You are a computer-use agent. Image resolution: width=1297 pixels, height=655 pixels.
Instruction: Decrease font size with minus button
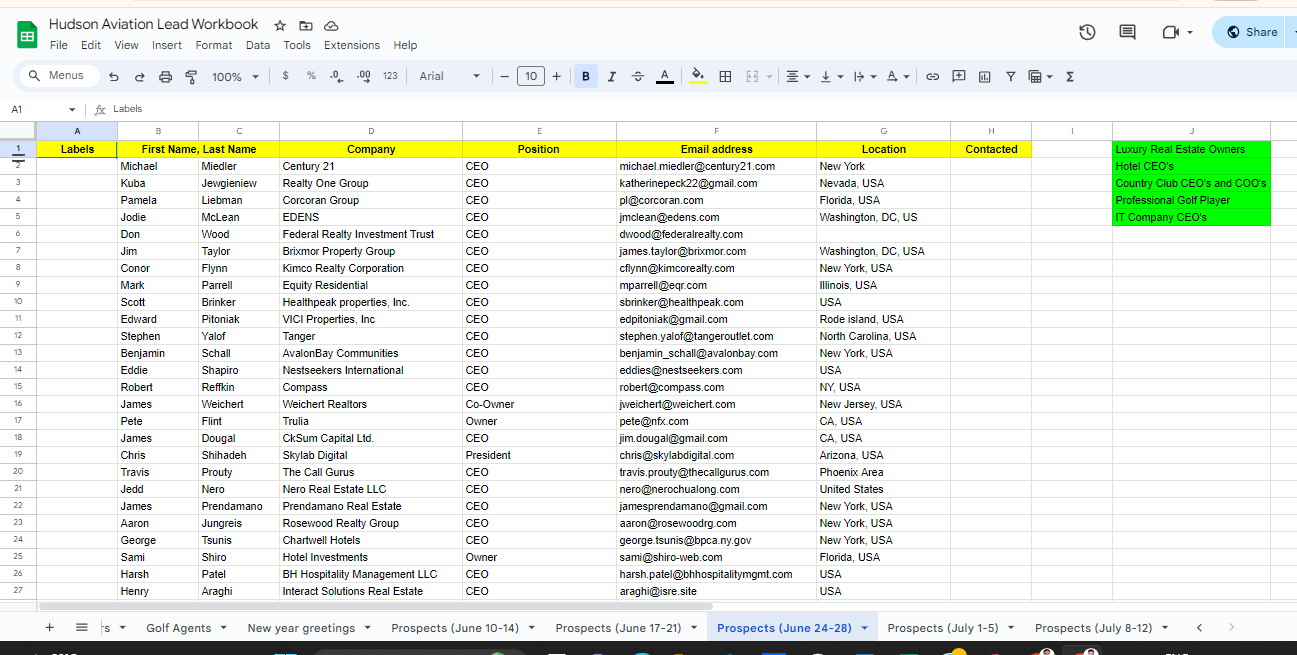[504, 76]
